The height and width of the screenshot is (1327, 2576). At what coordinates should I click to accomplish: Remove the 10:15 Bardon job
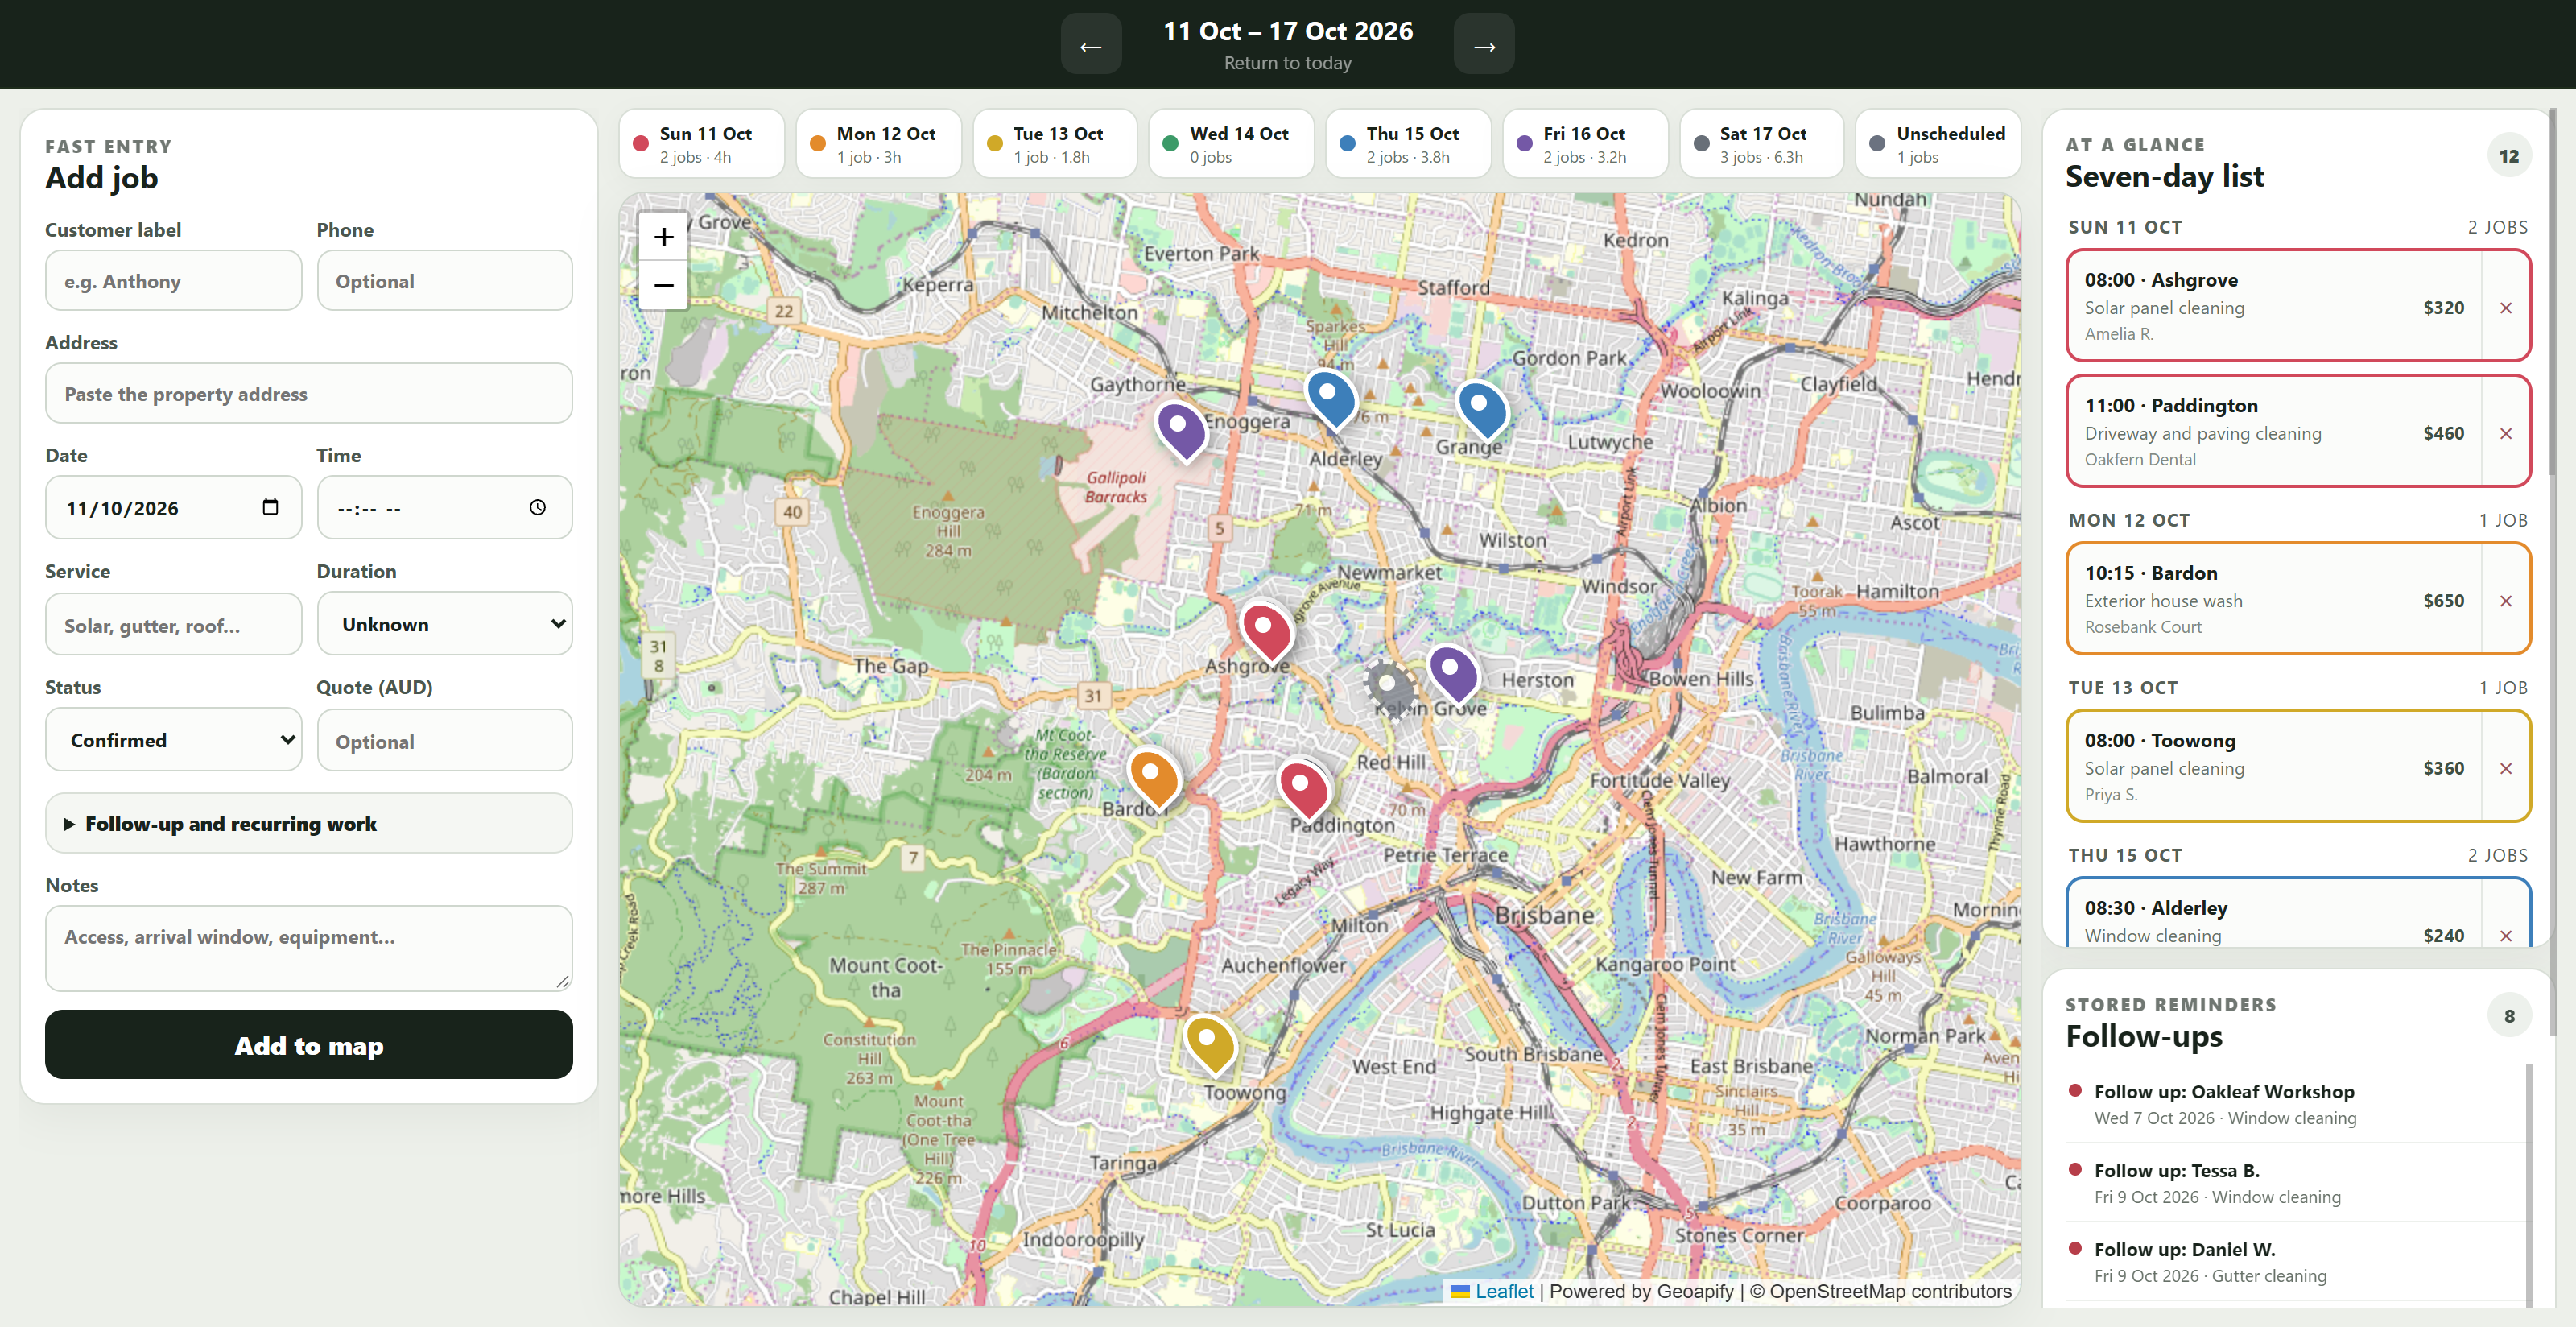[2505, 600]
